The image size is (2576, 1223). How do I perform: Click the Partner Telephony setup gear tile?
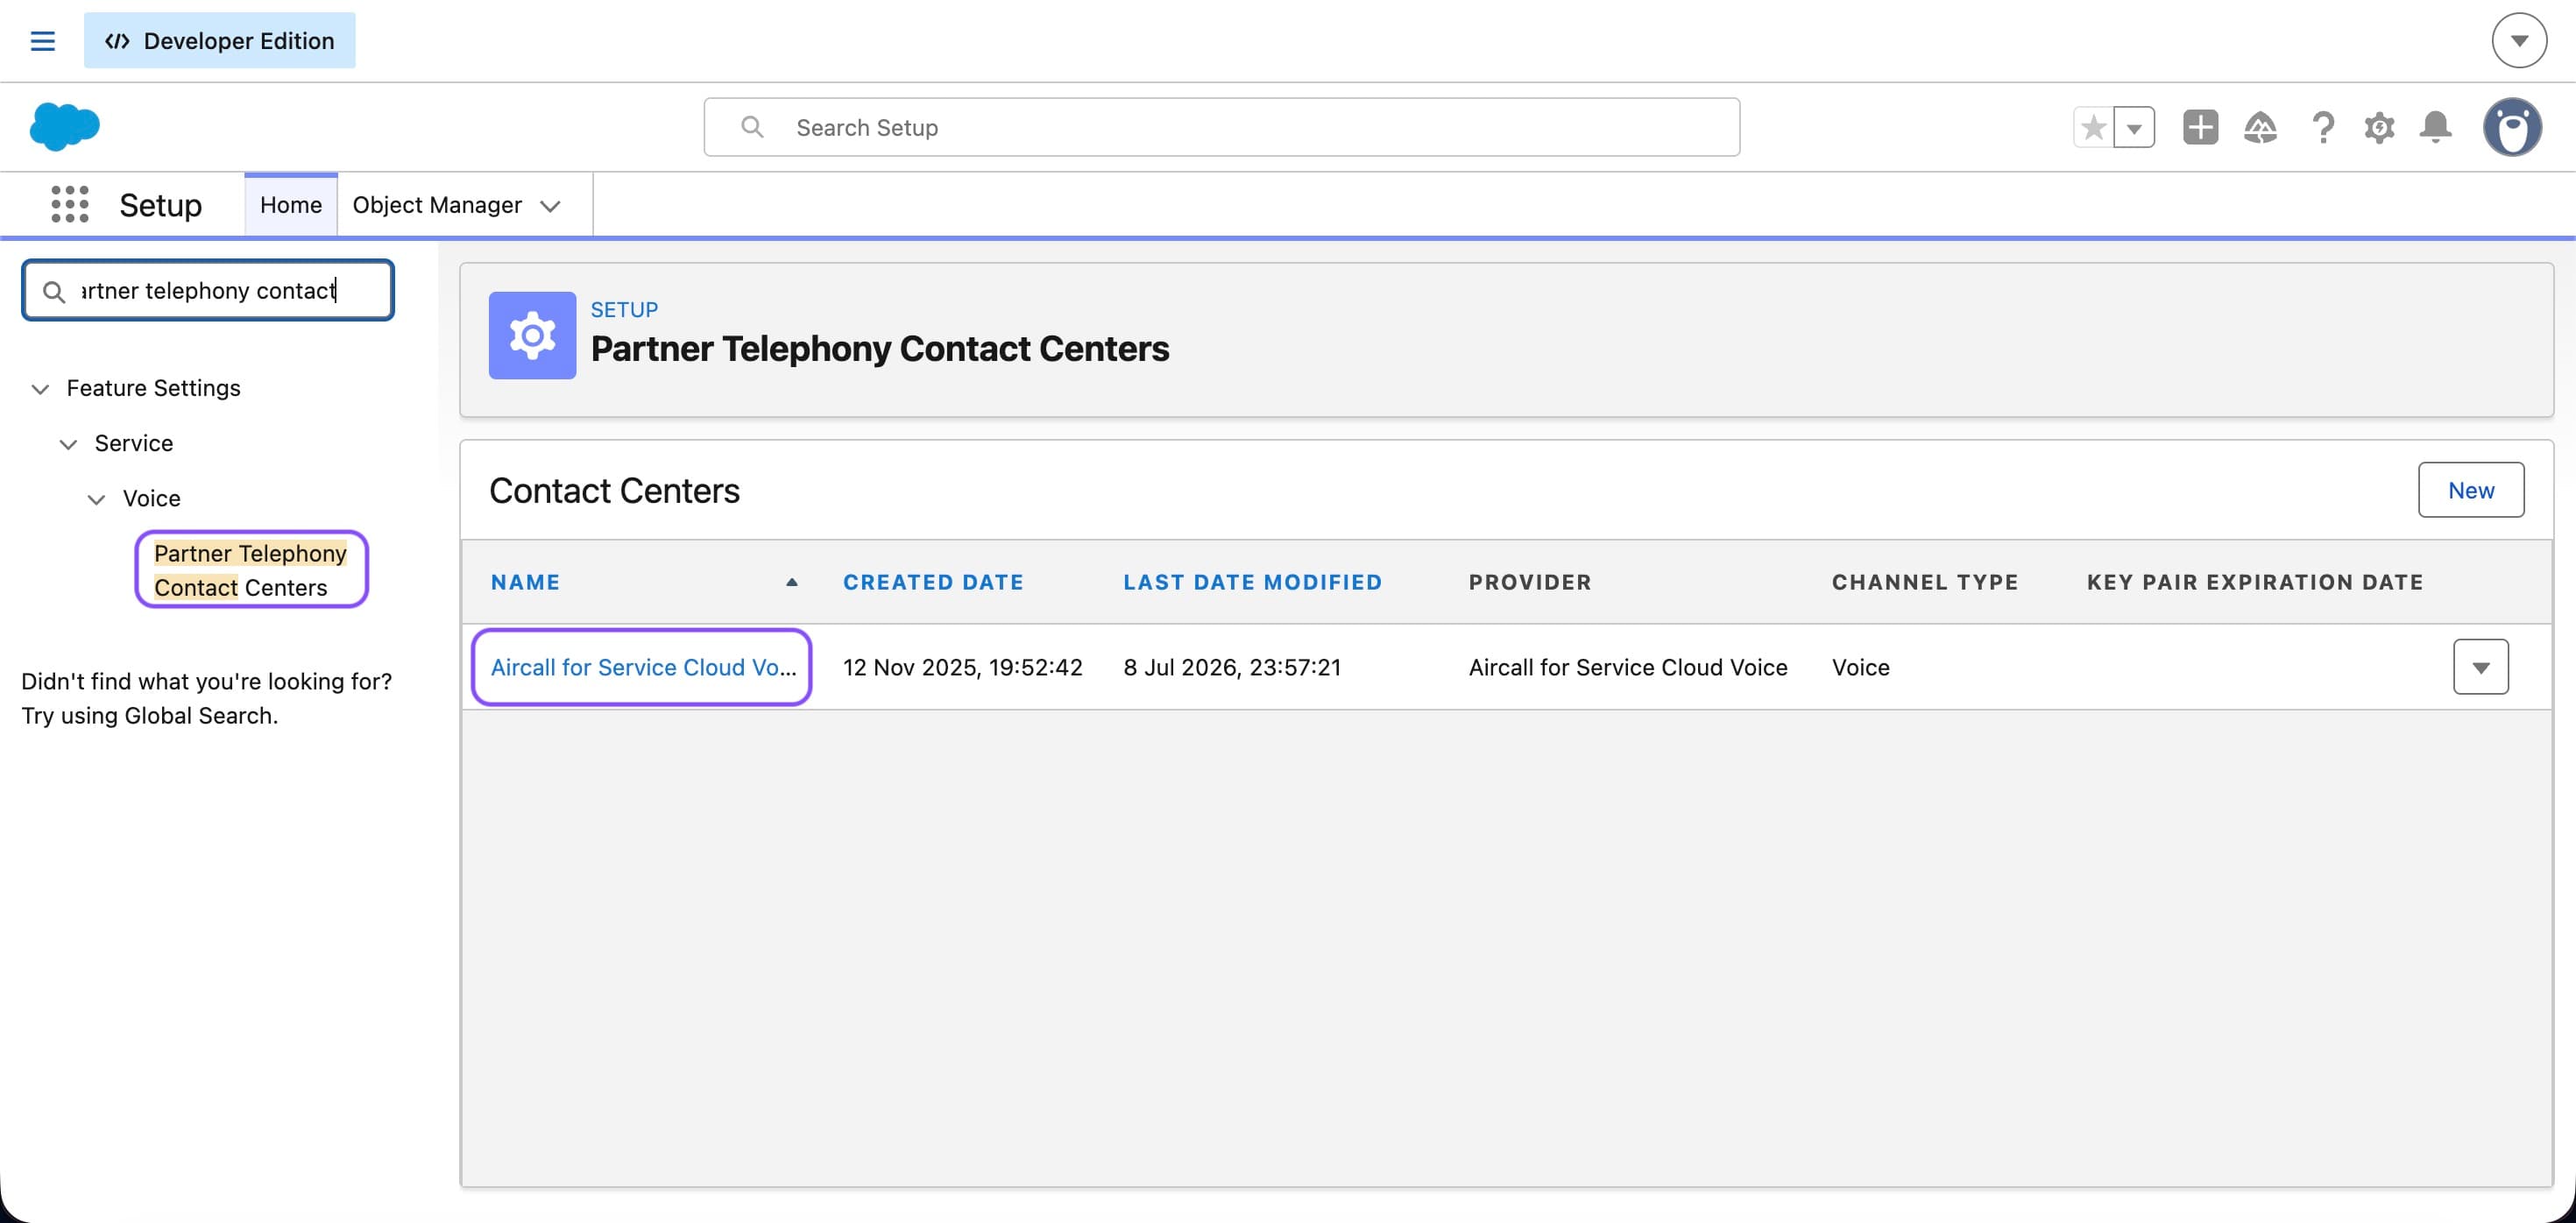(x=532, y=335)
